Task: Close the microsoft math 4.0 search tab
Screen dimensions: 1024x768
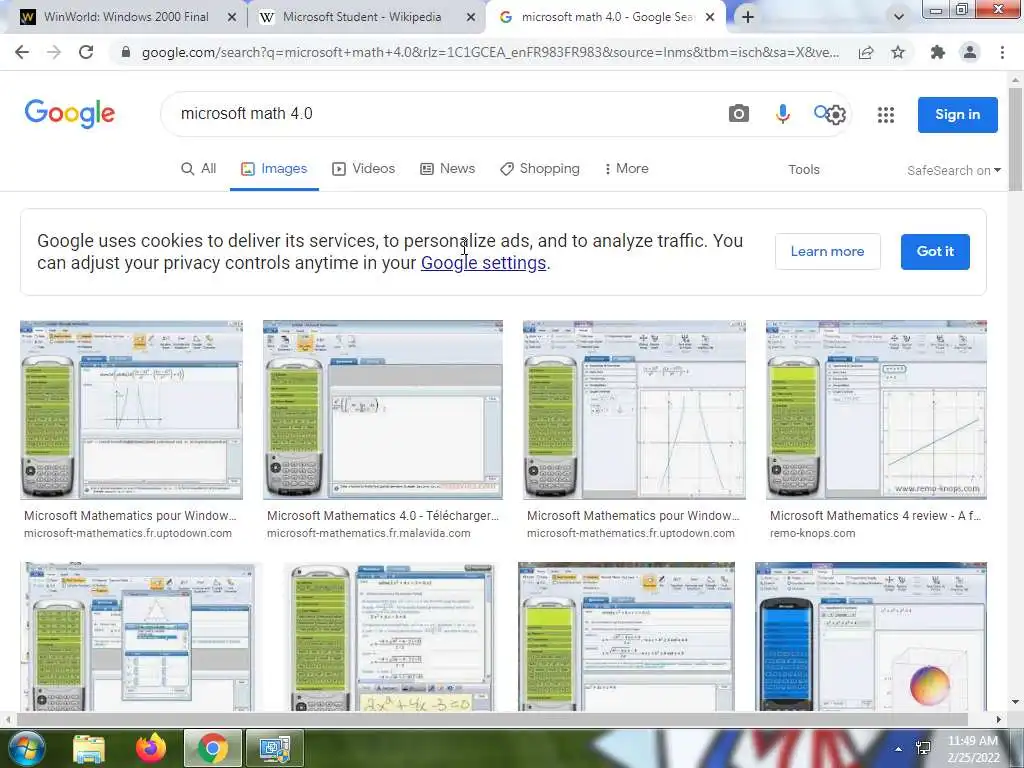Action: (x=711, y=17)
